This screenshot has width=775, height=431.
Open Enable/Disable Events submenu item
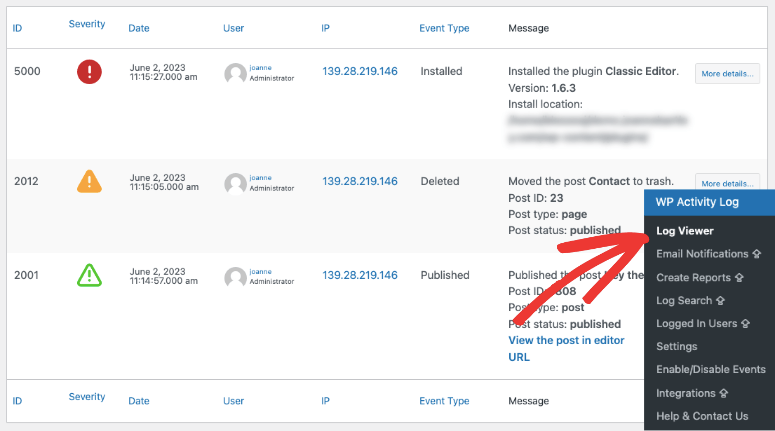711,369
